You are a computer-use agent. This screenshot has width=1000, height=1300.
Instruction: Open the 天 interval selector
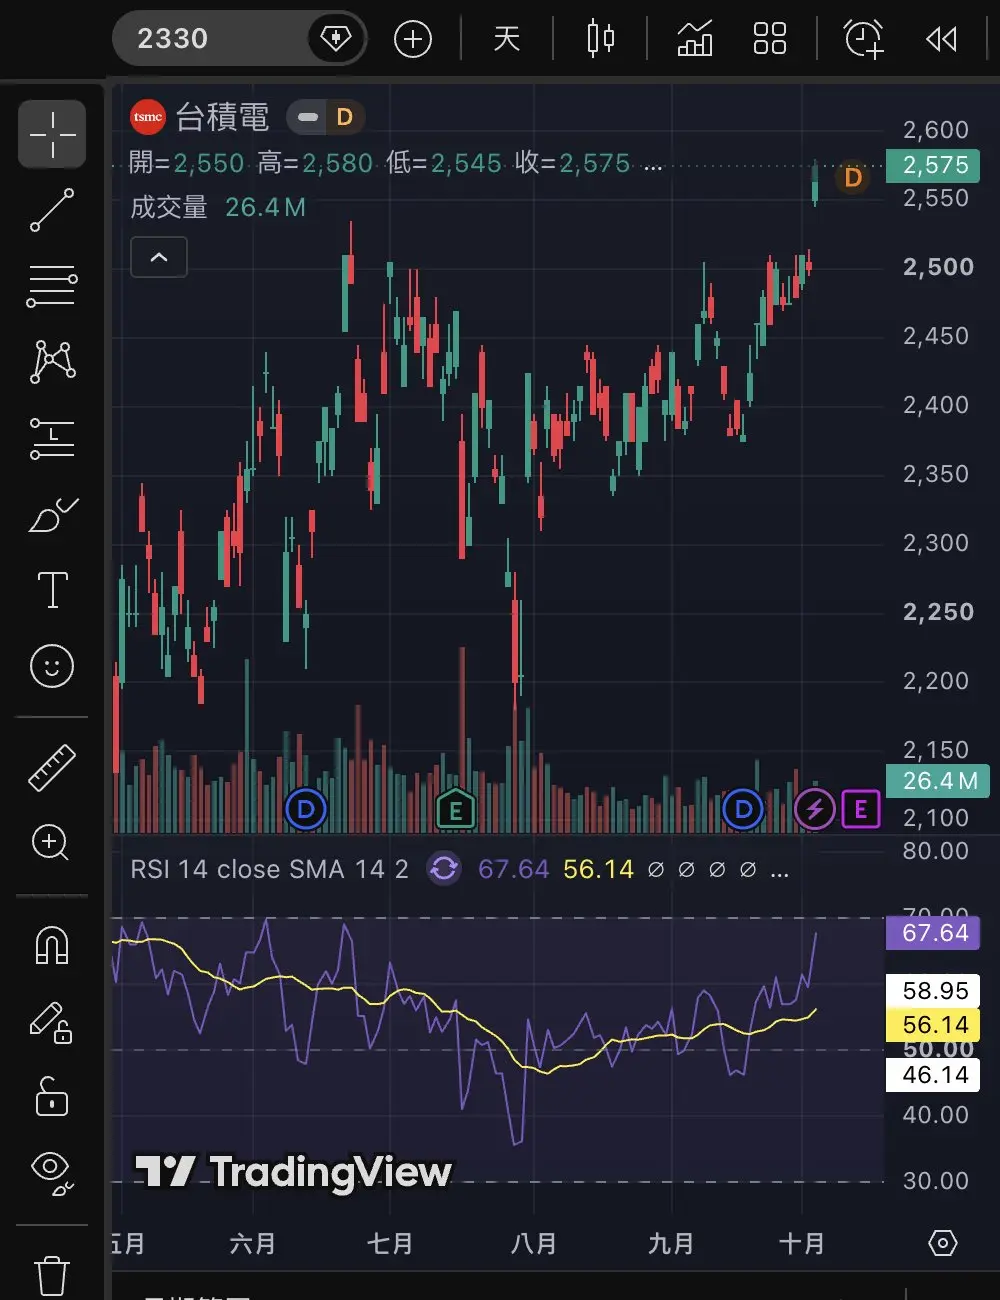[x=507, y=39]
